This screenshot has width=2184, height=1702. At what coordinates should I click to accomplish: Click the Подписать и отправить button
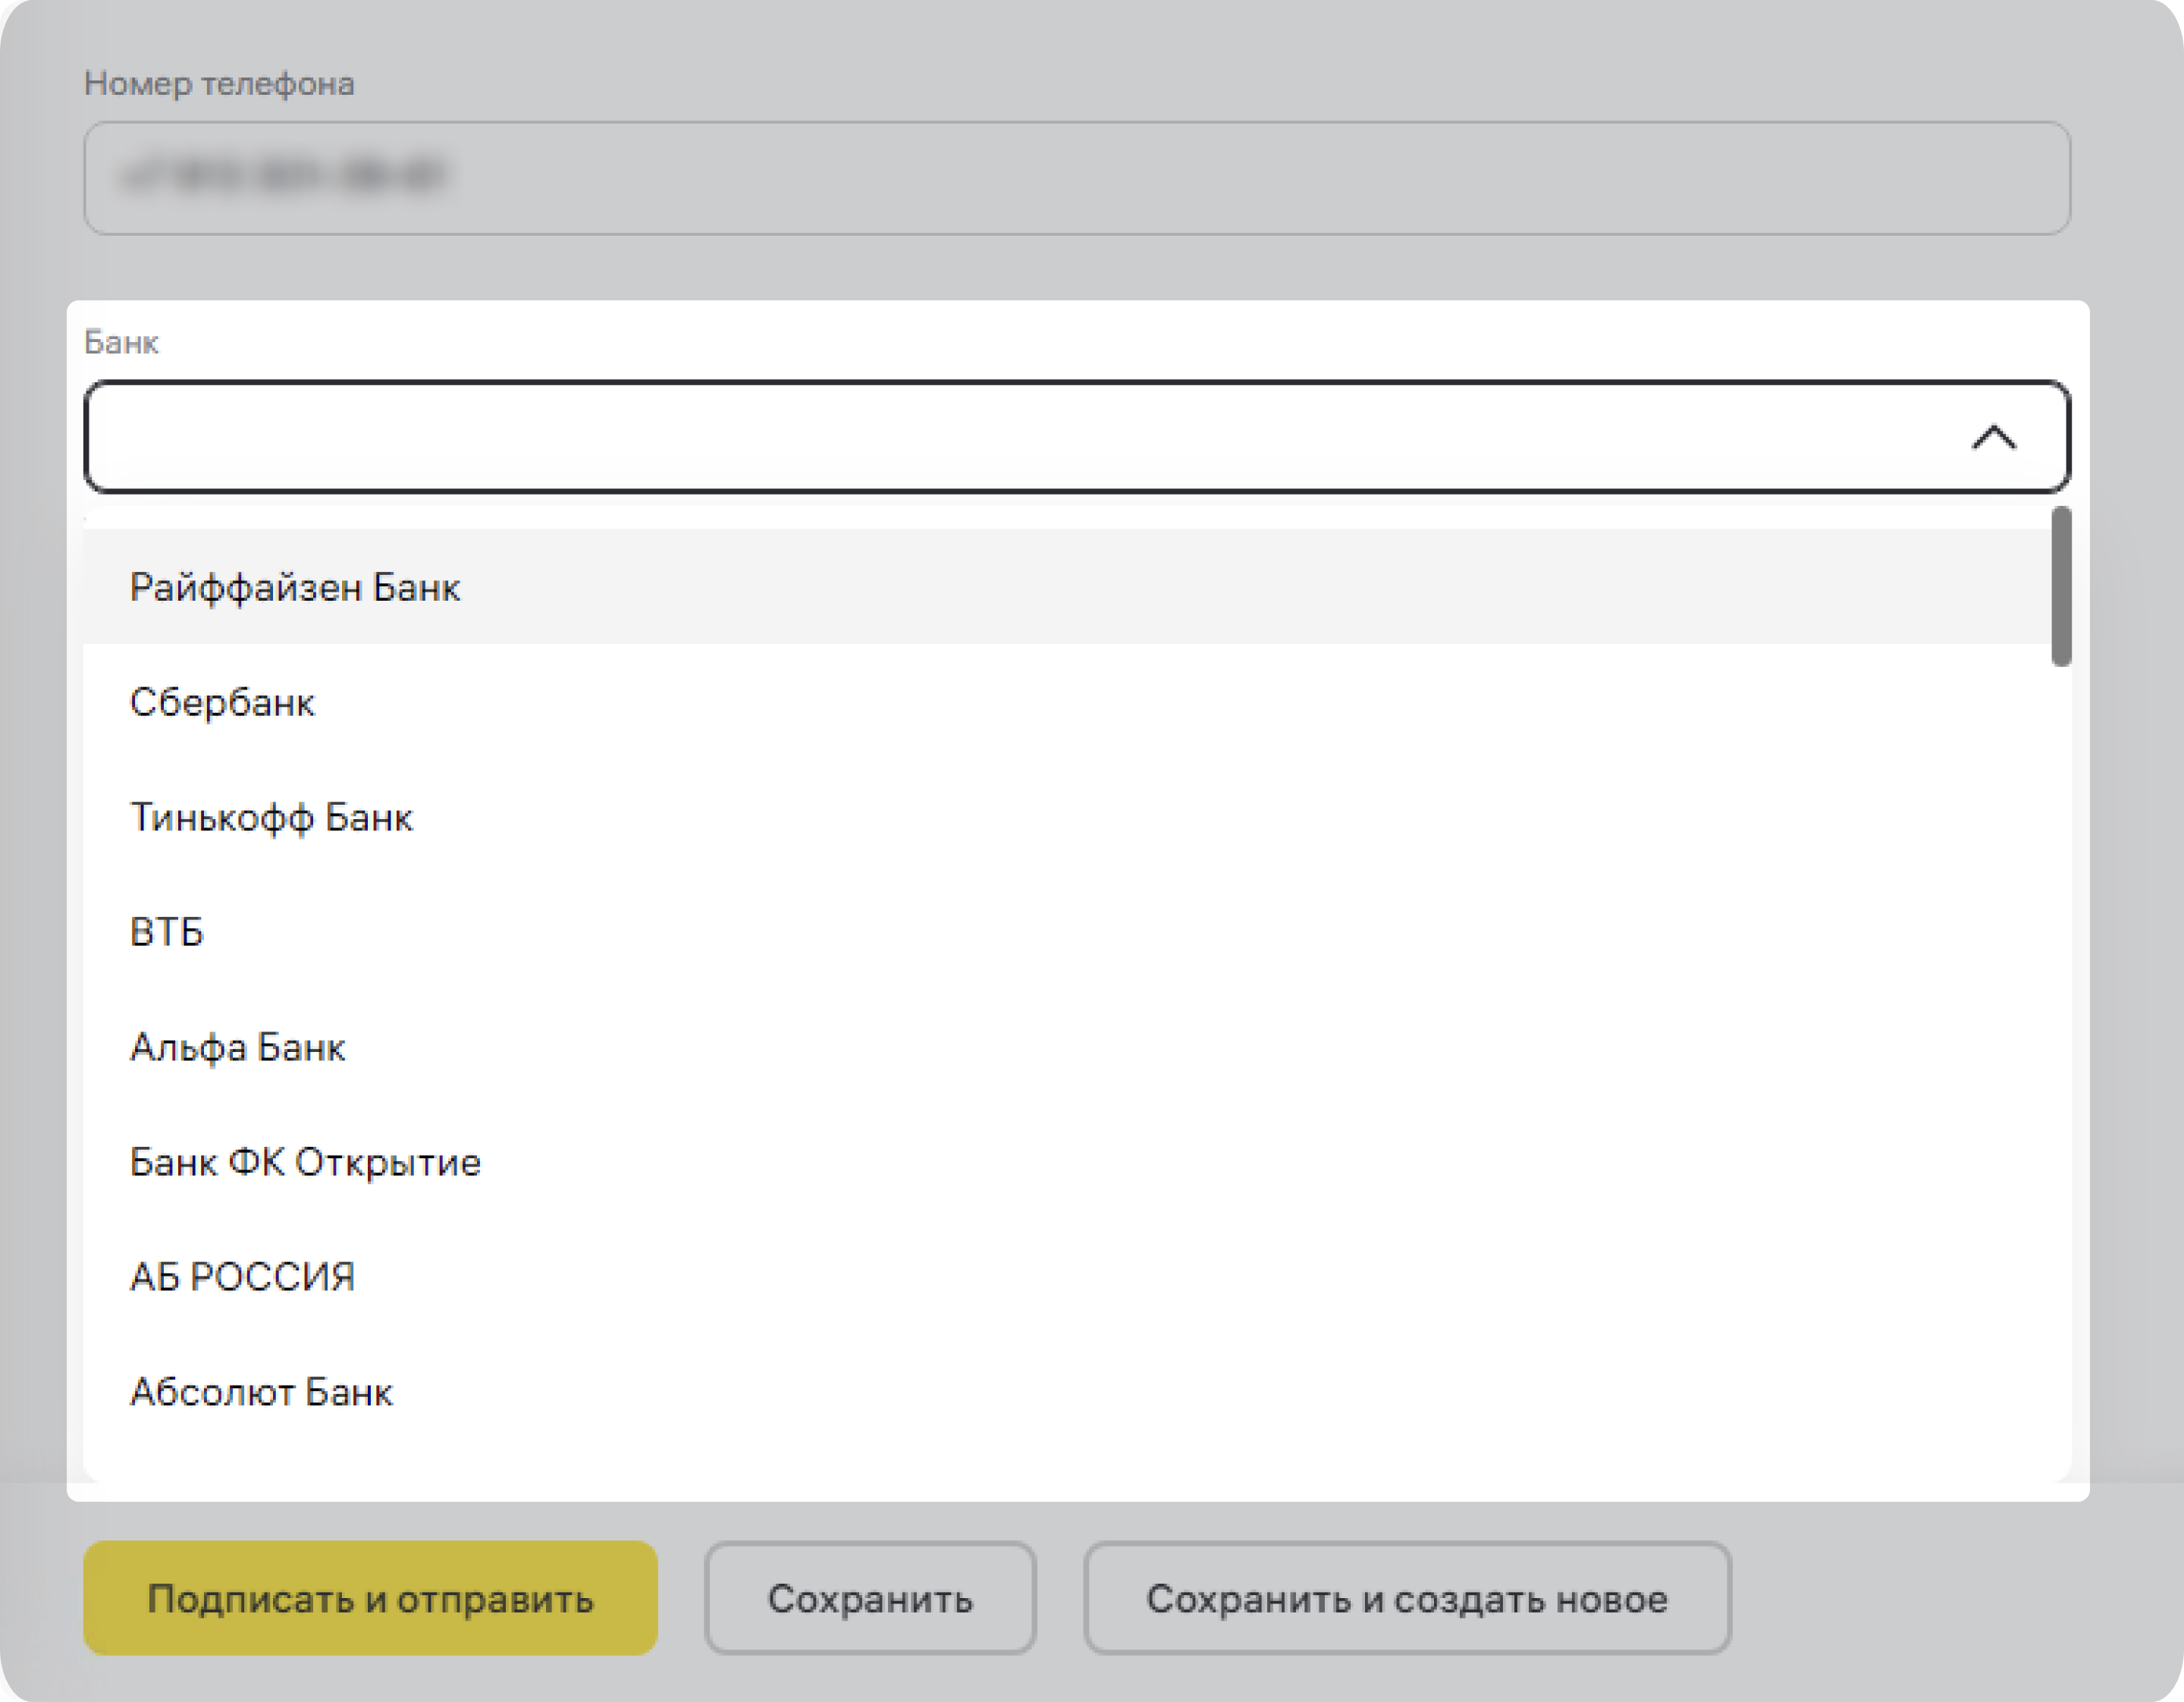coord(370,1598)
